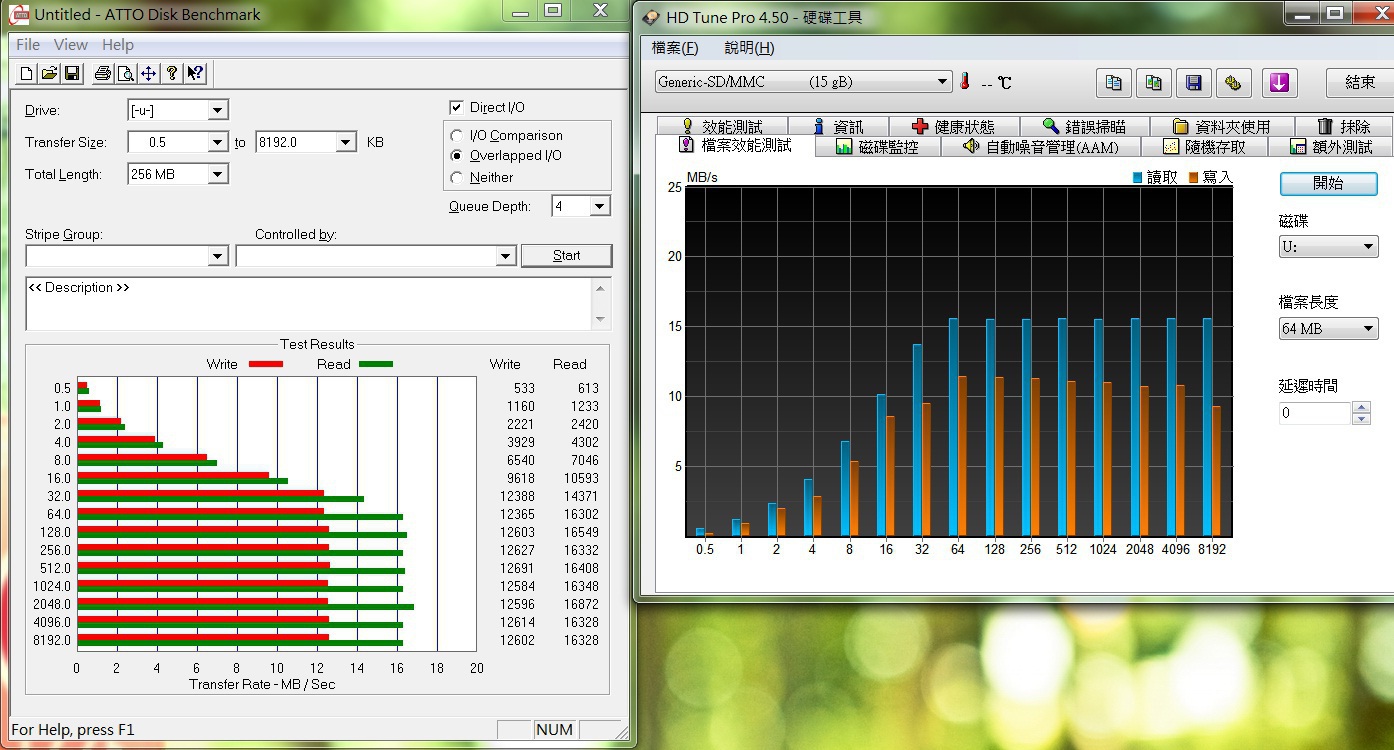Click the ATTO Disk Benchmark title bar icon
The width and height of the screenshot is (1394, 750).
tap(19, 14)
